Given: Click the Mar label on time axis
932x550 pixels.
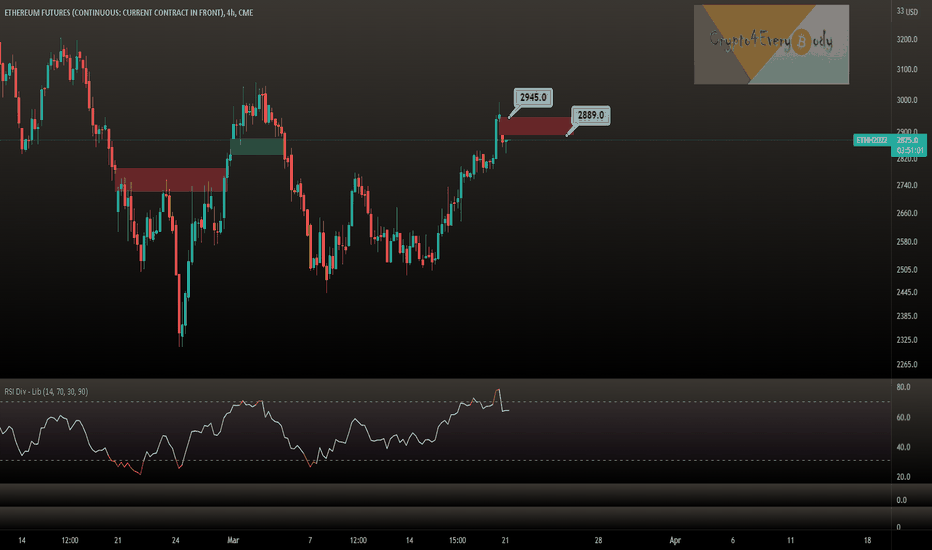Looking at the screenshot, I should pos(233,540).
